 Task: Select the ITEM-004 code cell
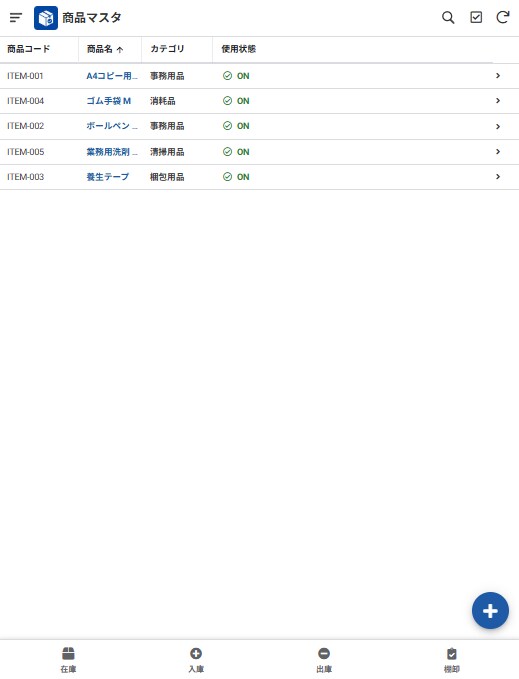click(26, 101)
